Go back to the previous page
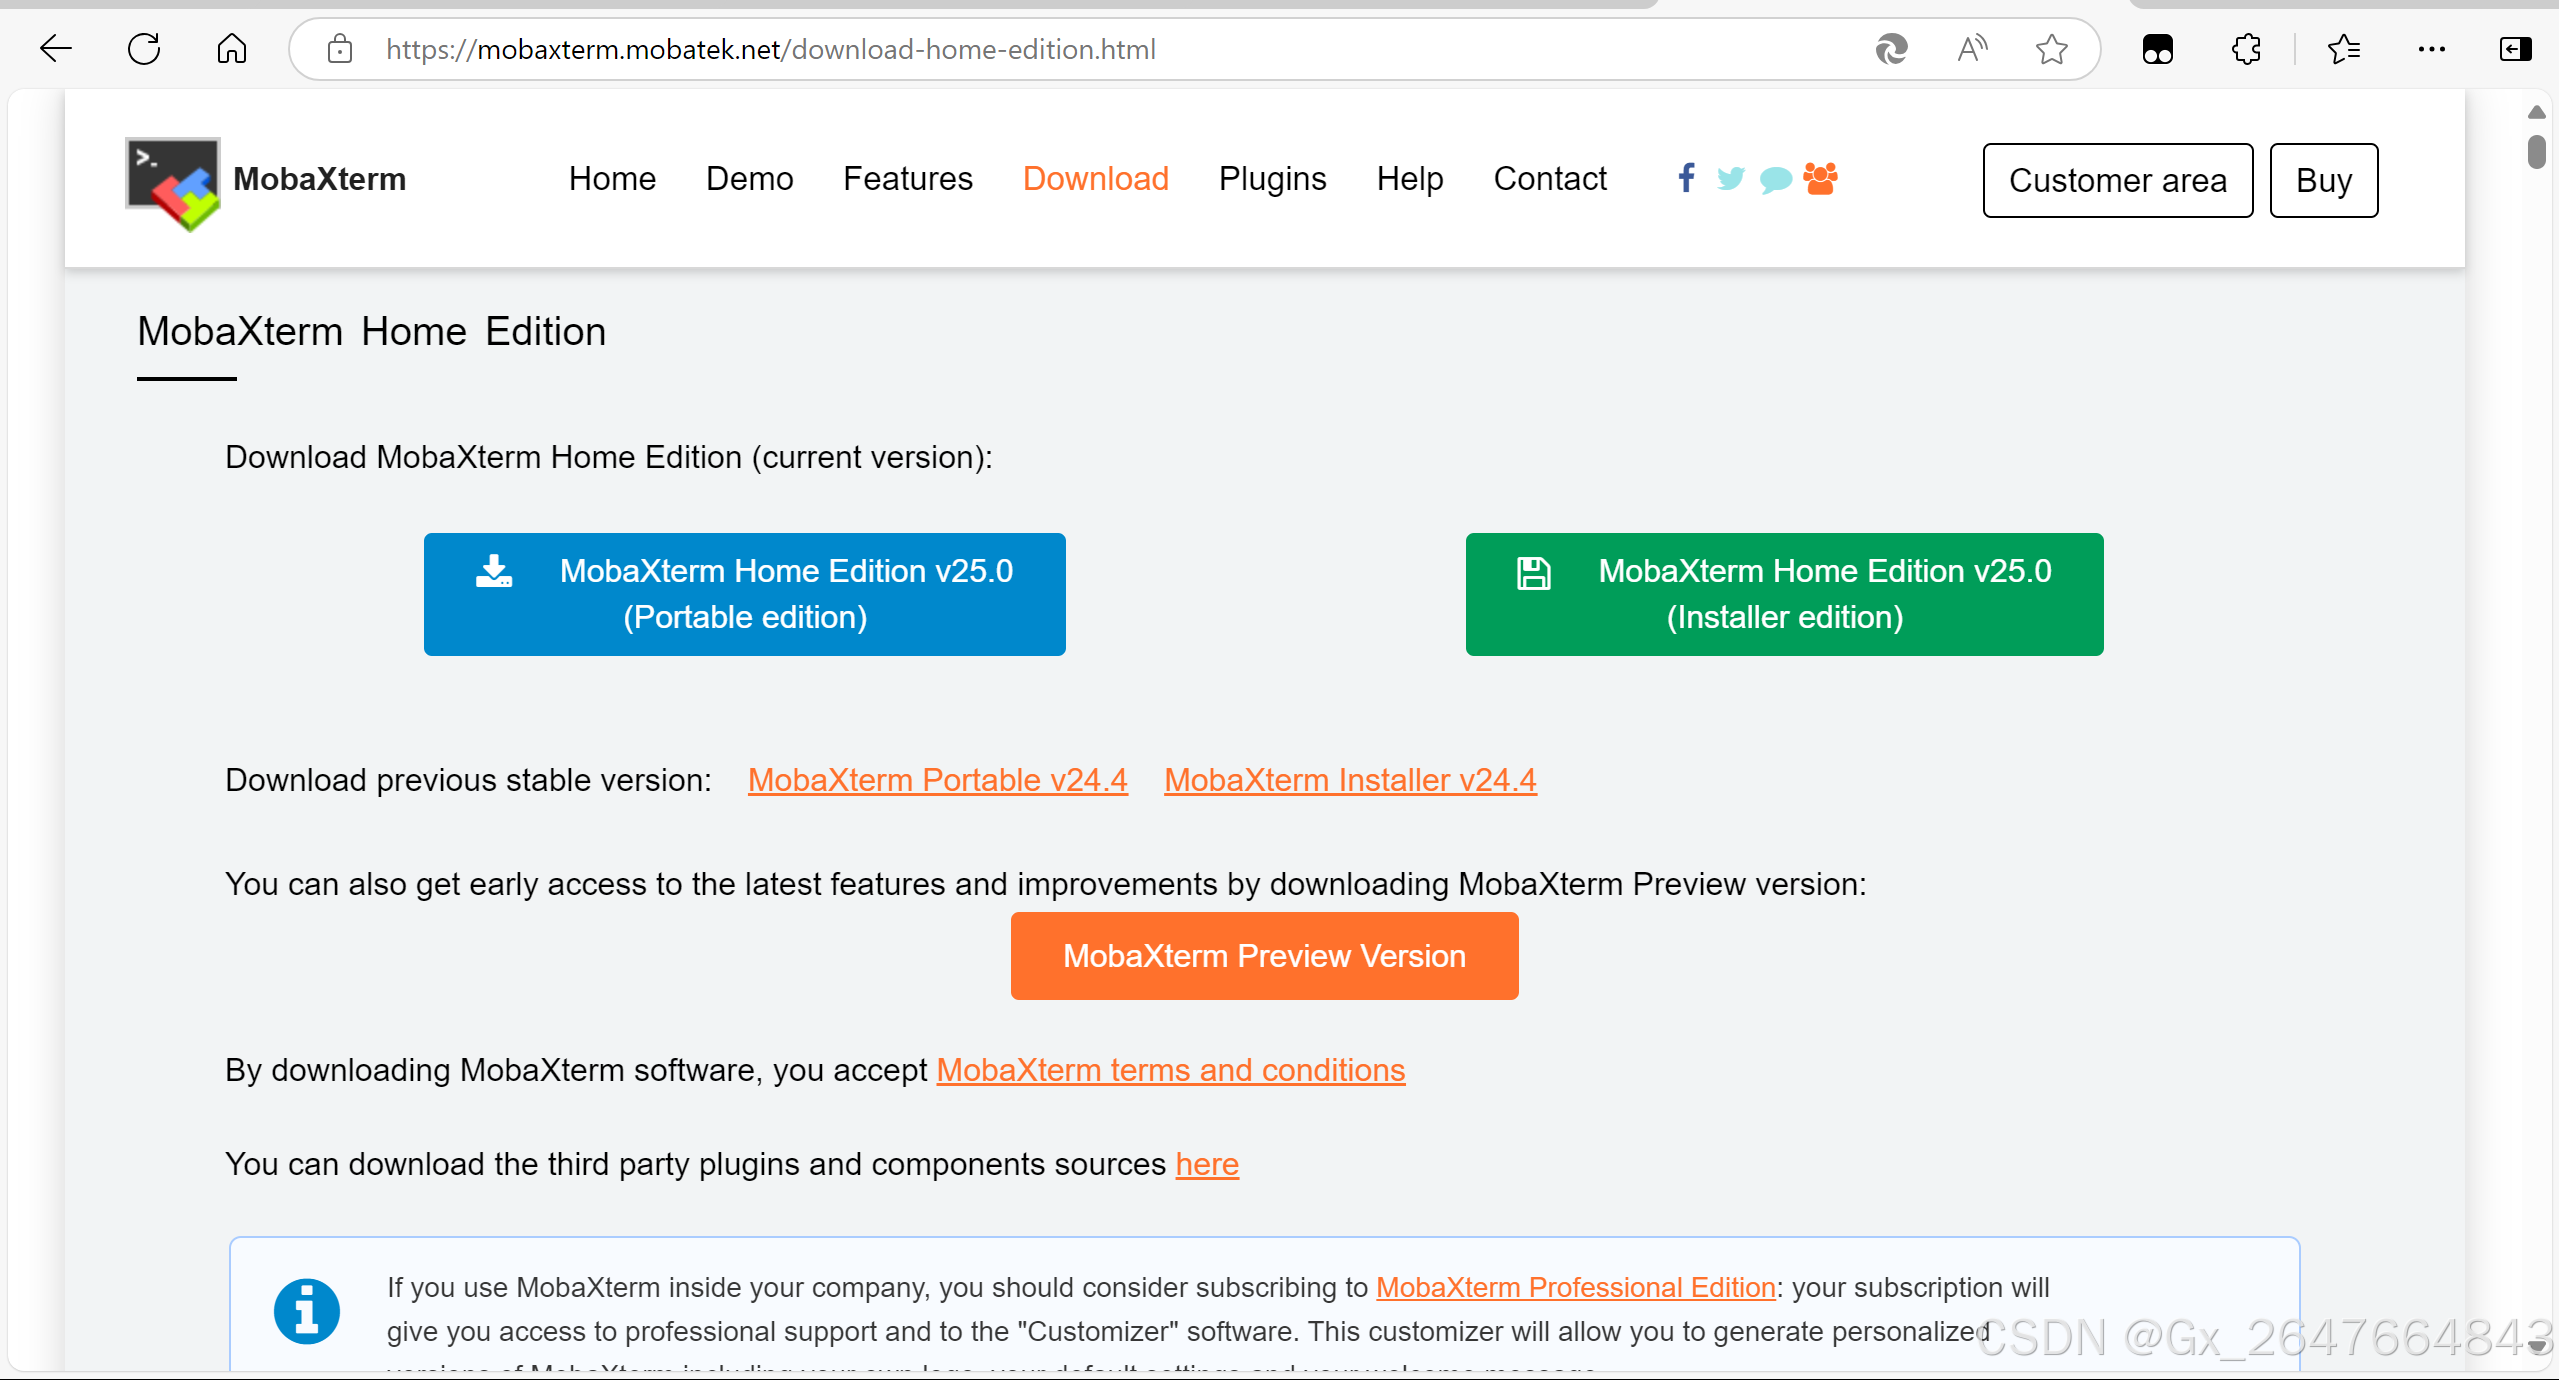The height and width of the screenshot is (1380, 2559). click(x=56, y=49)
